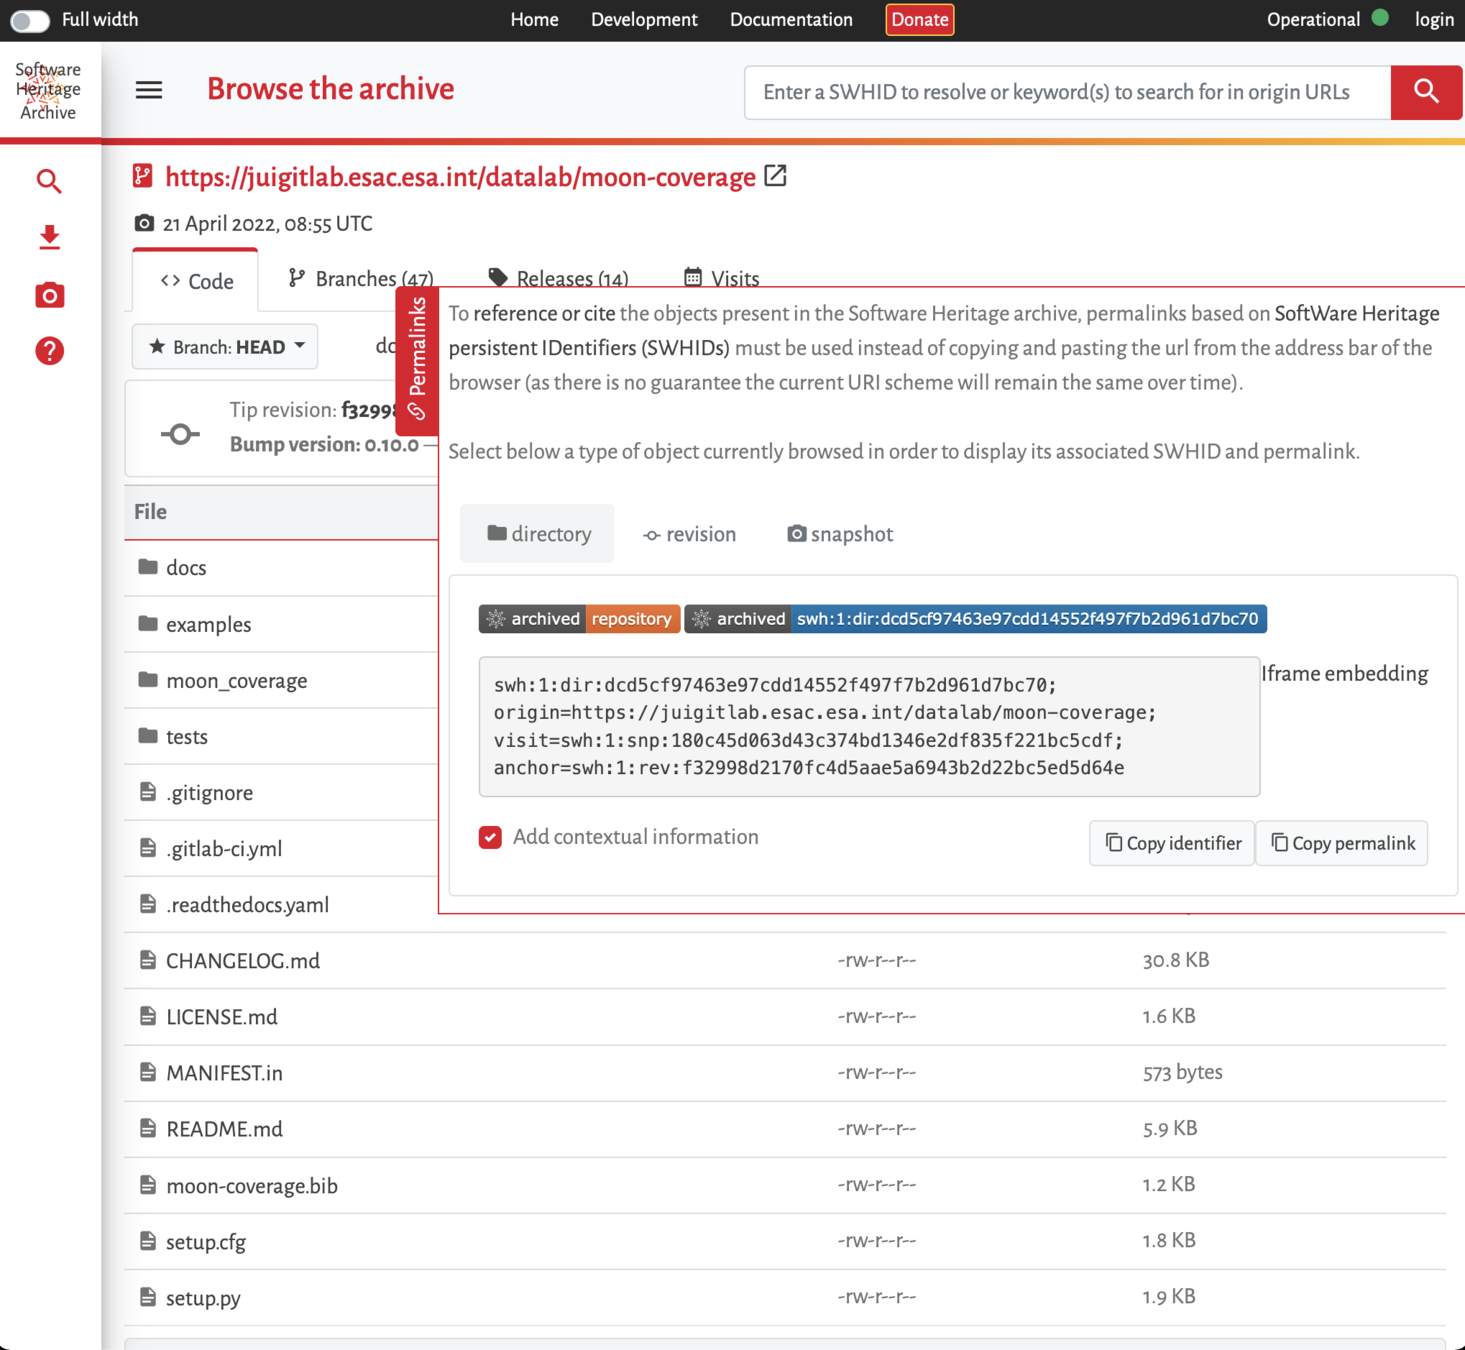Click the Software Heritage Archive logo
Viewport: 1465px width, 1350px height.
pos(48,91)
